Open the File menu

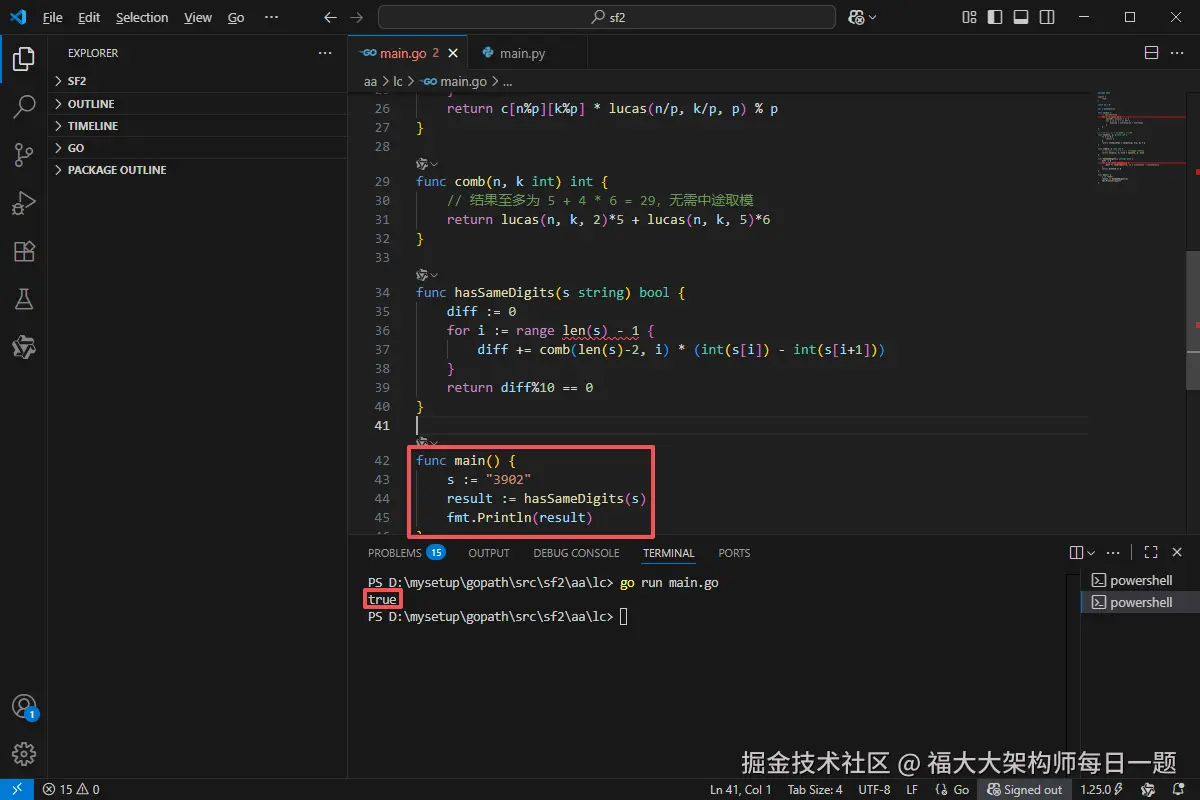point(53,17)
